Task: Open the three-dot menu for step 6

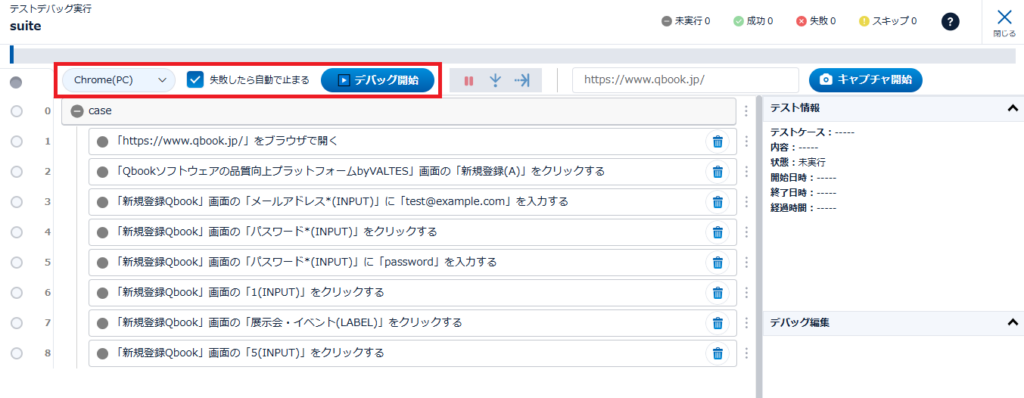Action: coord(746,292)
